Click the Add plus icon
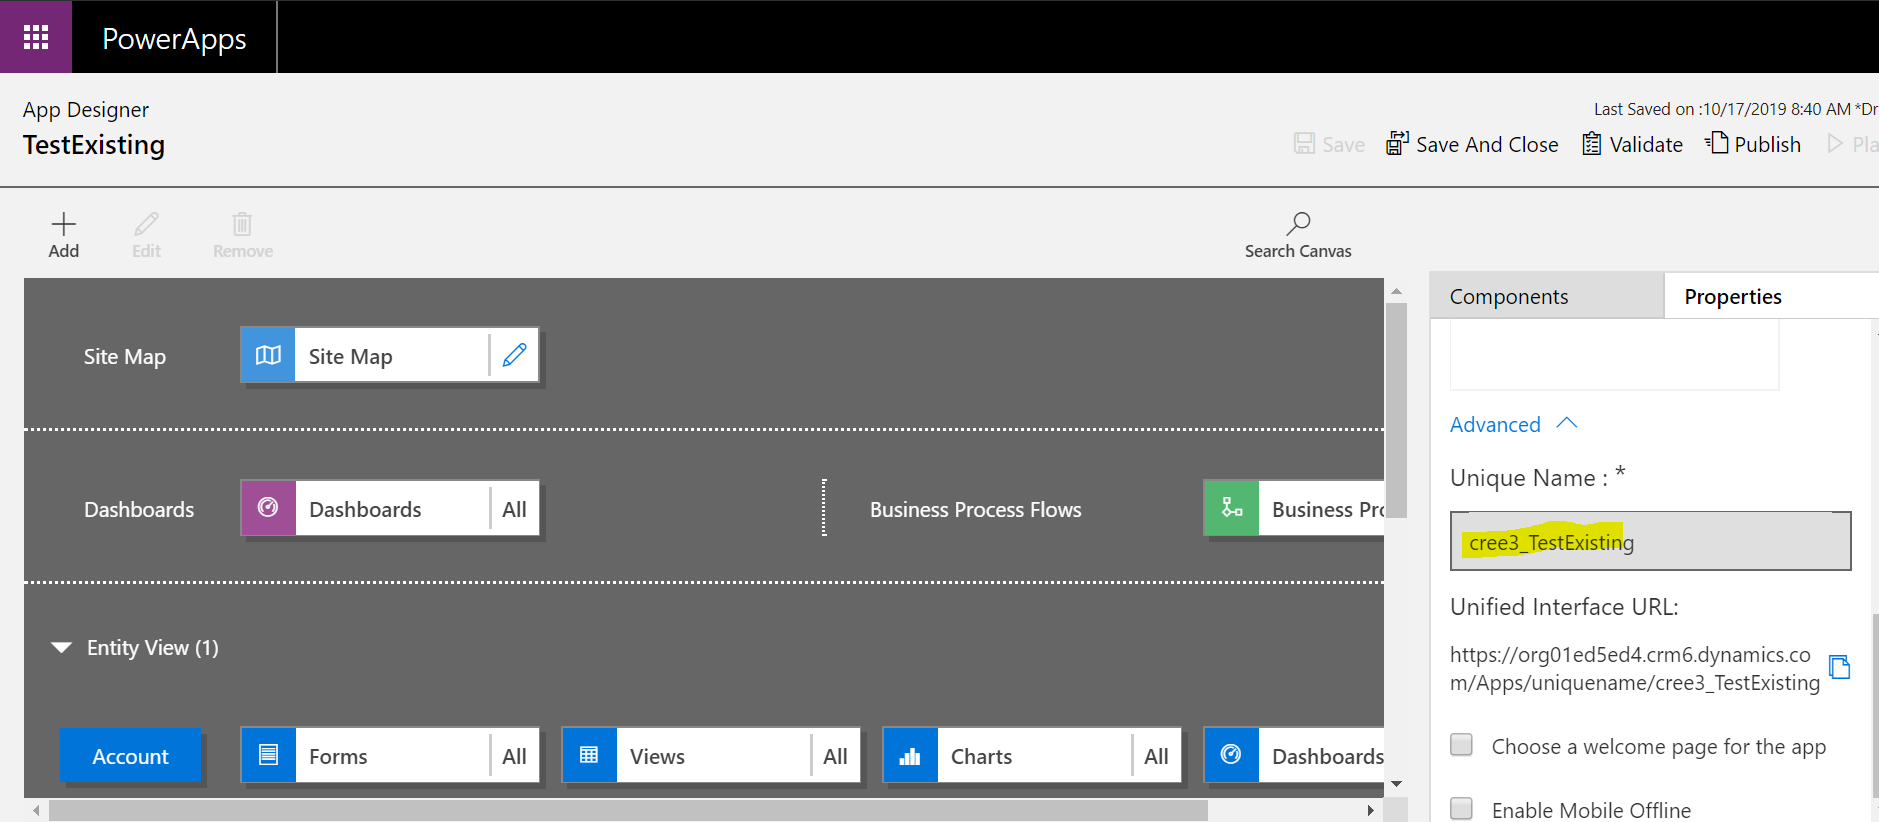Image resolution: width=1879 pixels, height=822 pixels. 64,224
